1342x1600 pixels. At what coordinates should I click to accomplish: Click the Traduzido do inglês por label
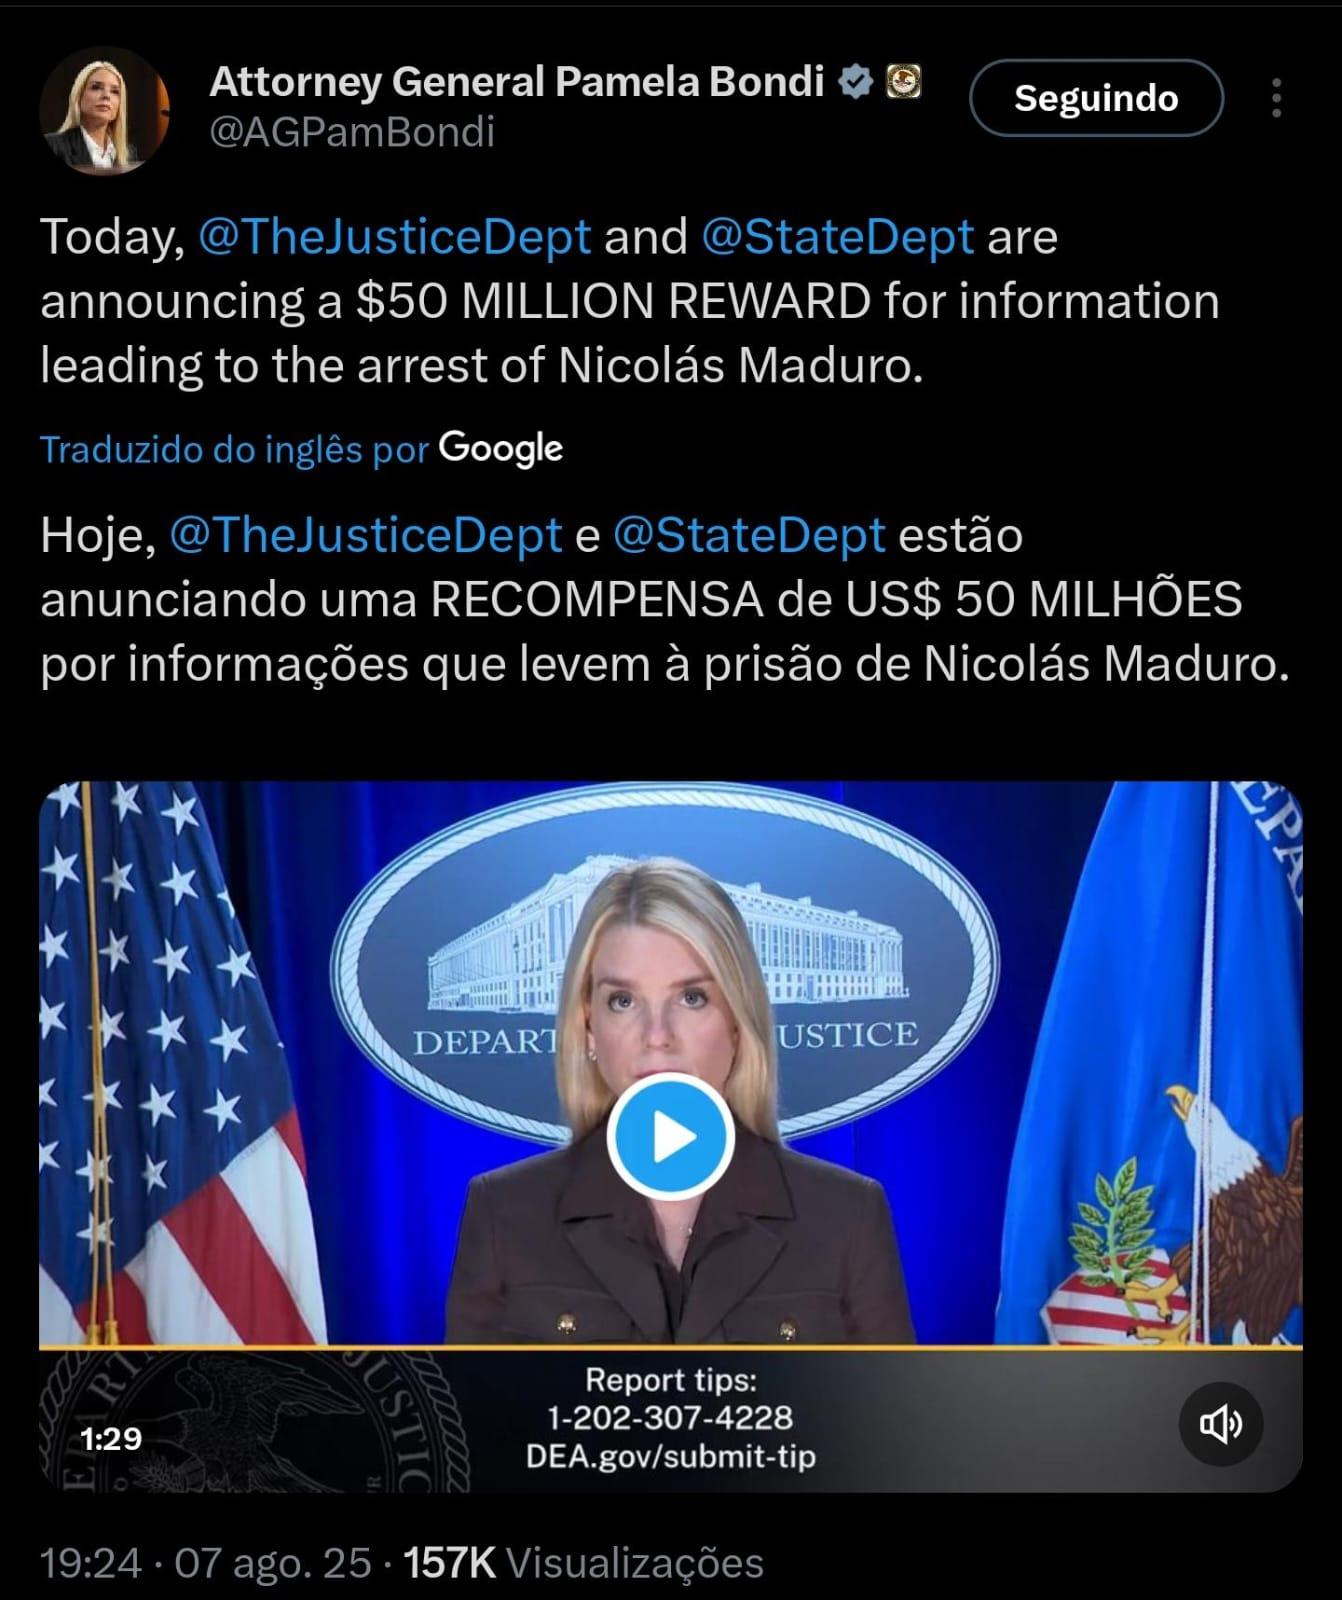[x=235, y=450]
